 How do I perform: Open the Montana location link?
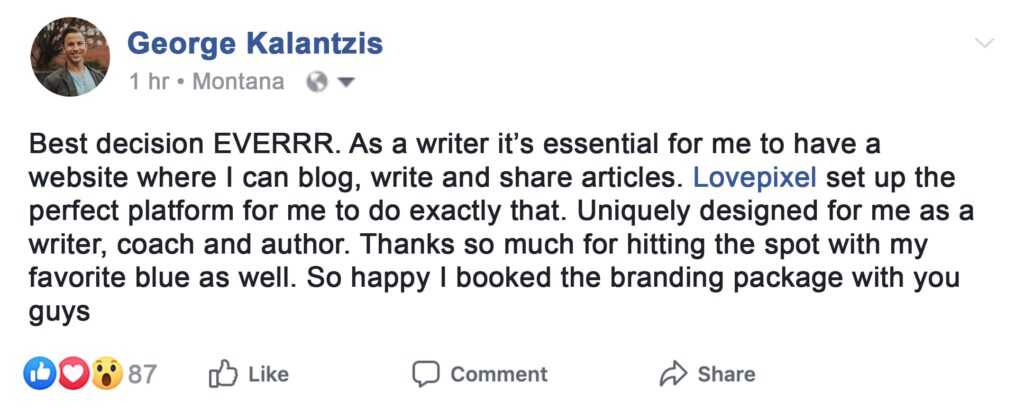pos(238,82)
